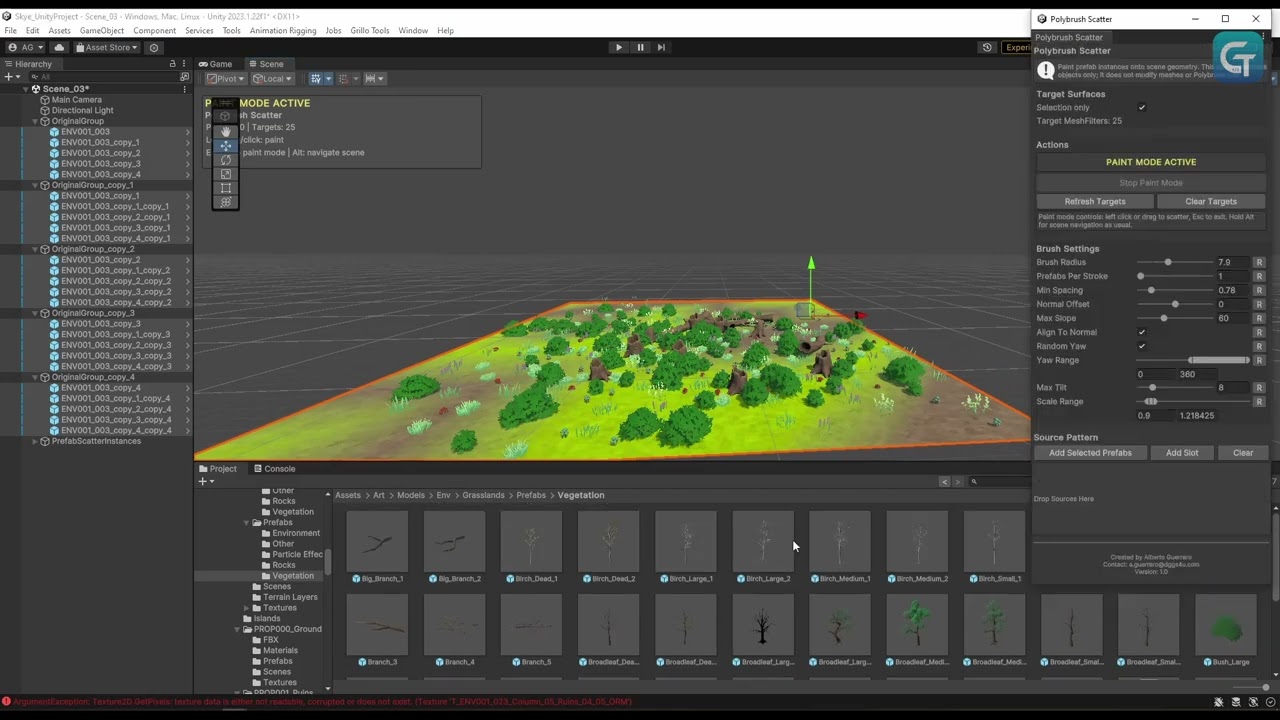
Task: Select the Project tab
Action: click(x=218, y=469)
